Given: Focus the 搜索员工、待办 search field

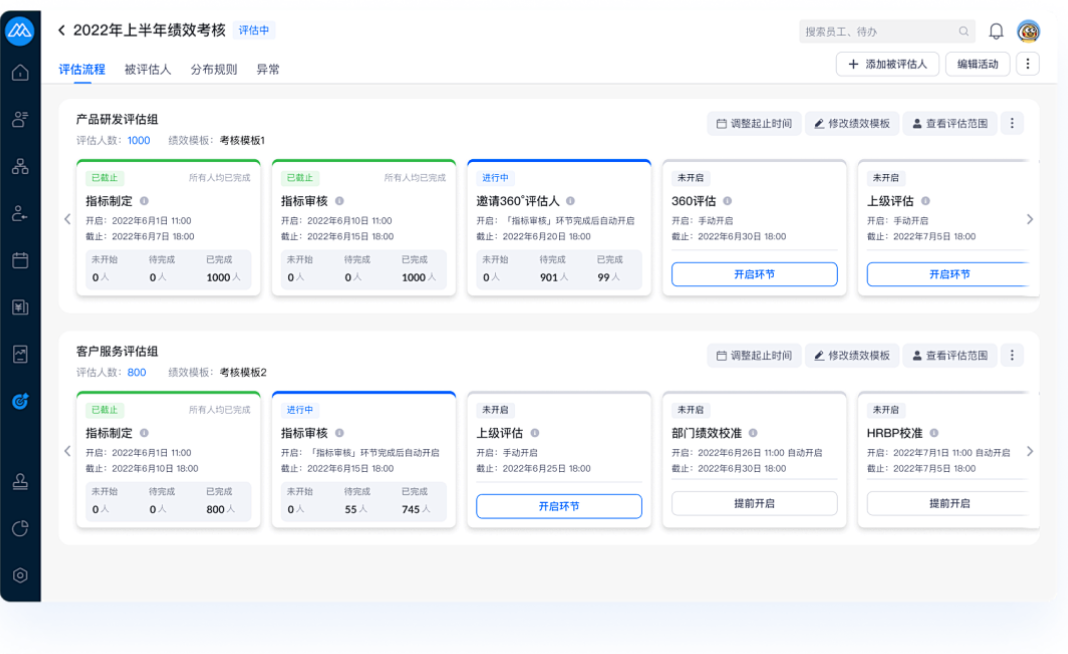Looking at the screenshot, I should coord(887,31).
